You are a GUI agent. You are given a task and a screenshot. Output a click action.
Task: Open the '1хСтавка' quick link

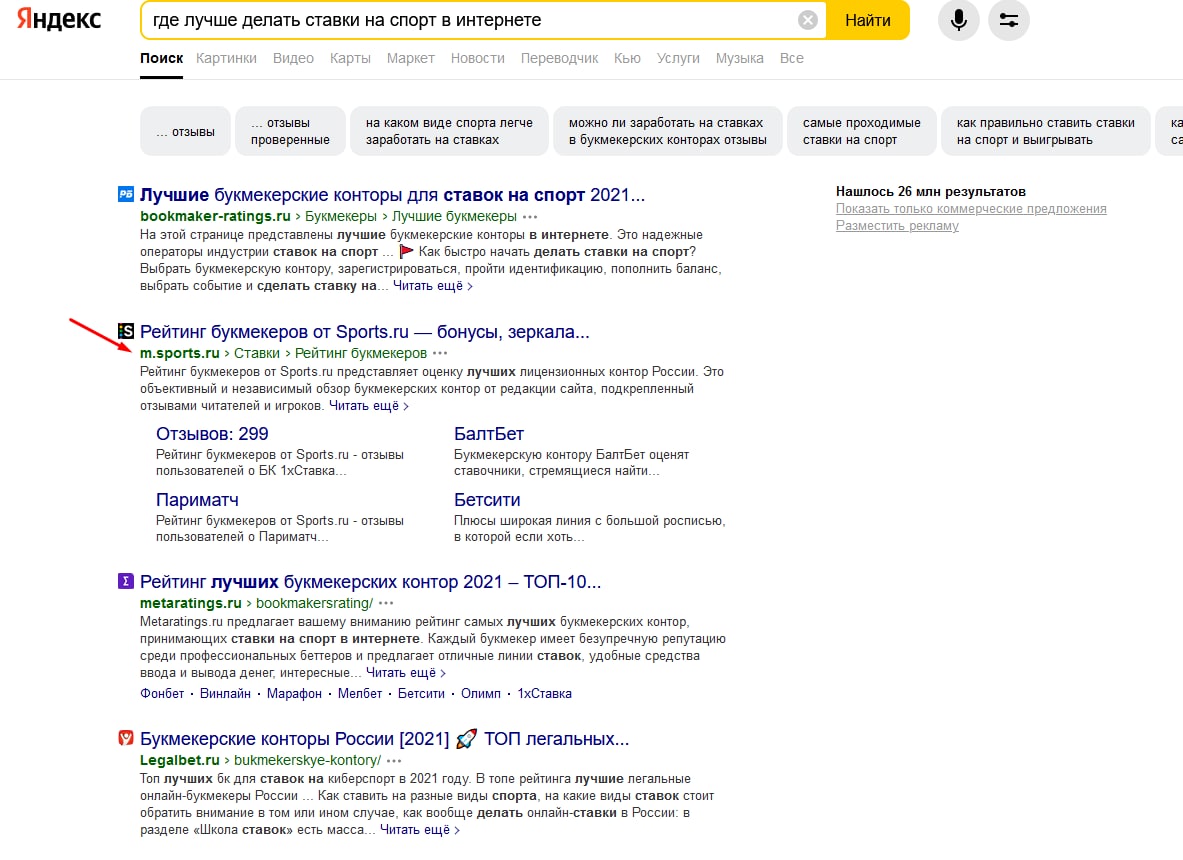click(x=544, y=694)
